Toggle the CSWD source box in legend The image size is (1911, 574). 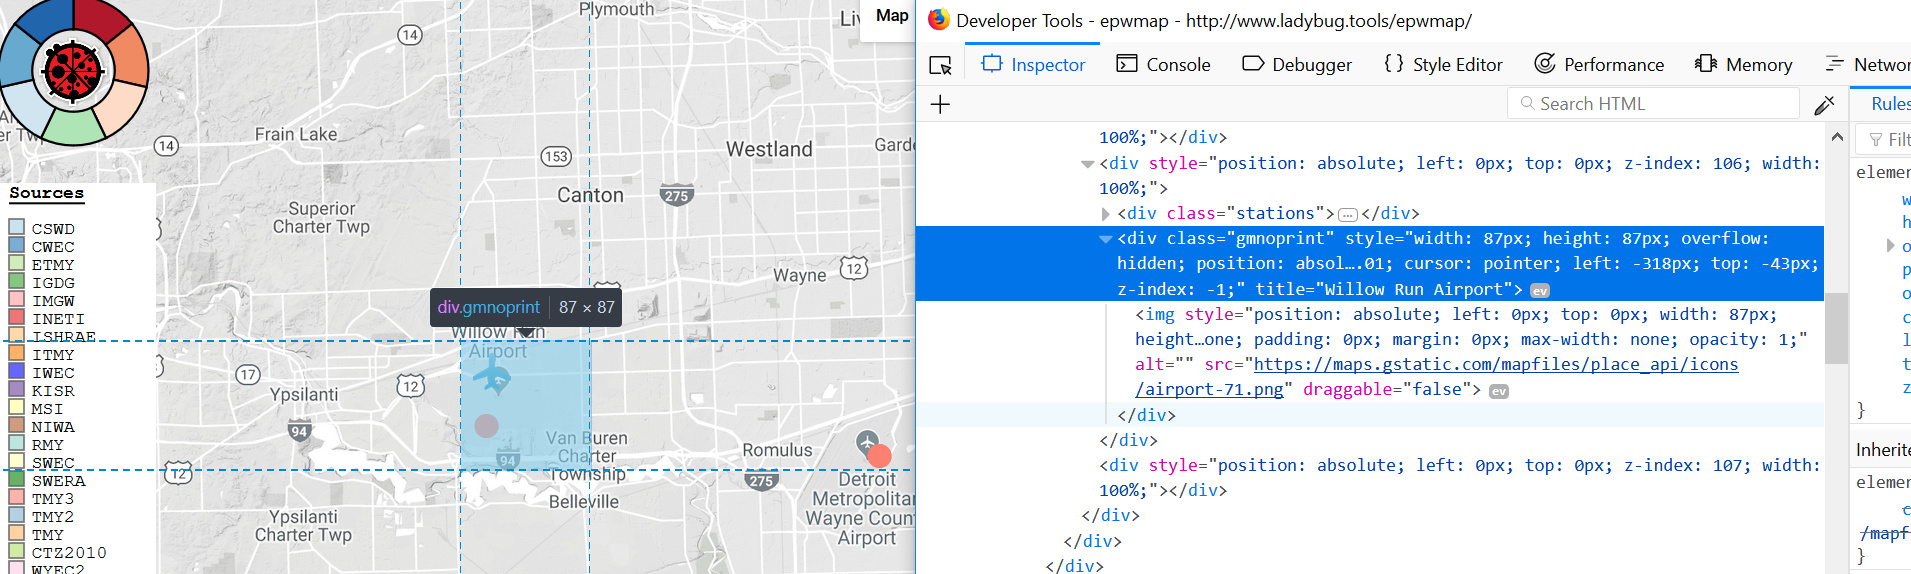click(x=17, y=228)
